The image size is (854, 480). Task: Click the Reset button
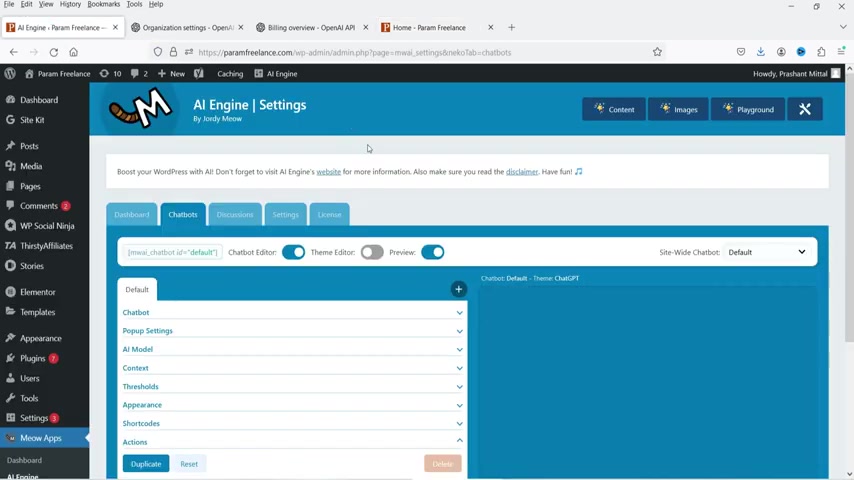click(x=189, y=464)
